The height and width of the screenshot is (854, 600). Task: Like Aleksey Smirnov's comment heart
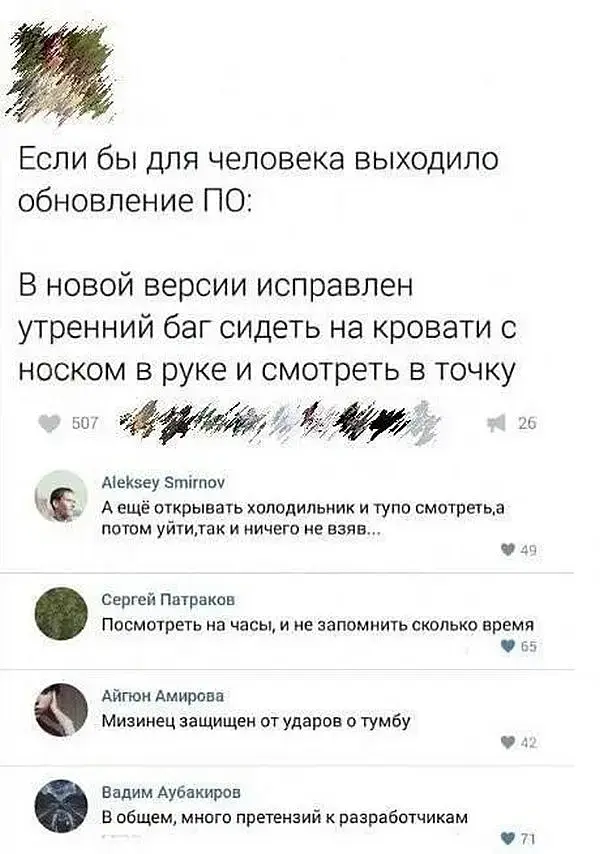[509, 551]
